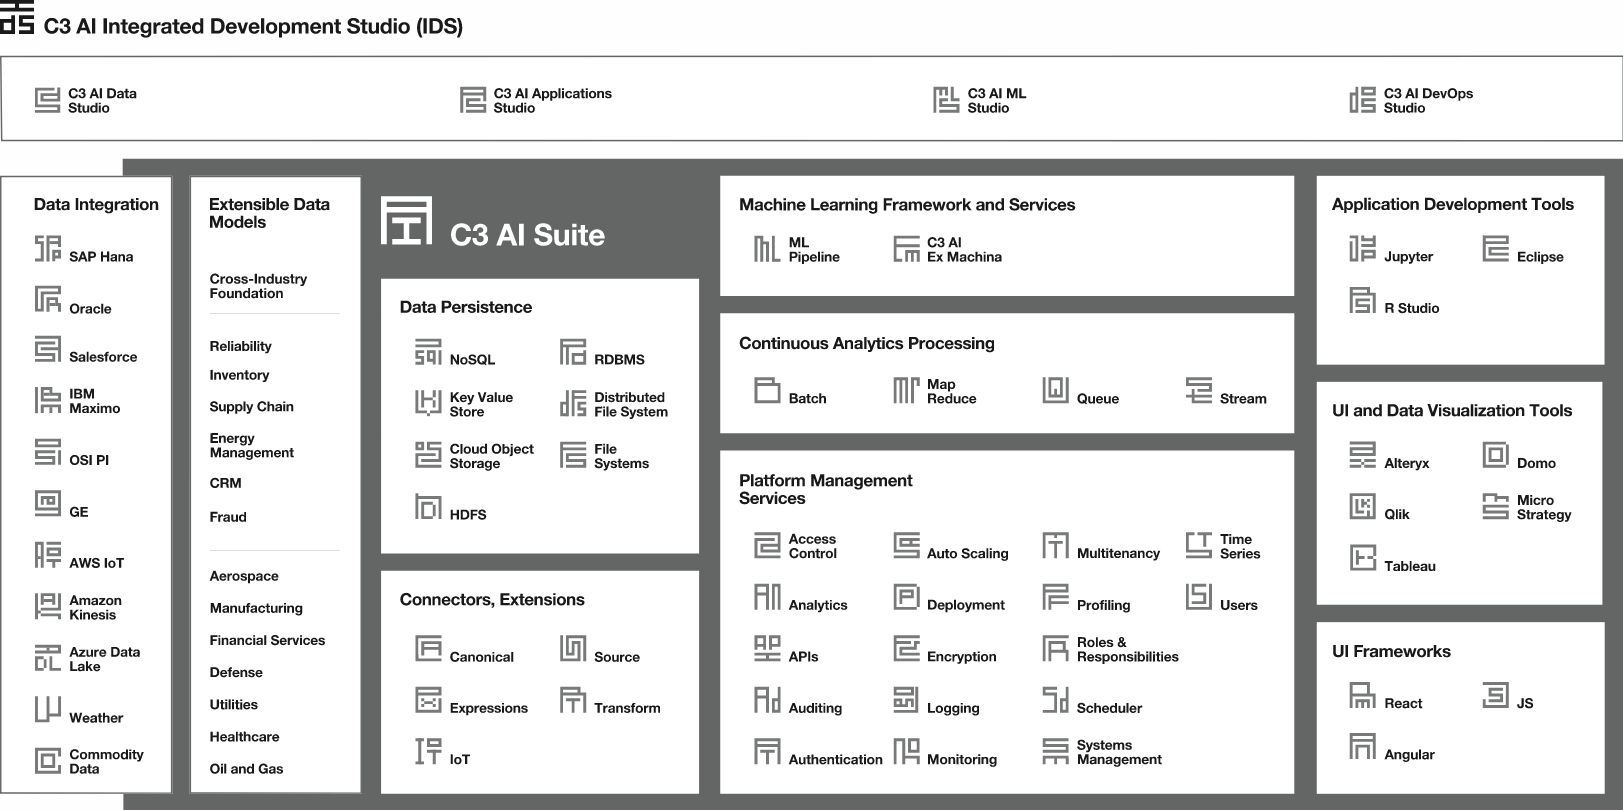
Task: Click the Cross-Industry Foundation label
Action: pos(258,286)
